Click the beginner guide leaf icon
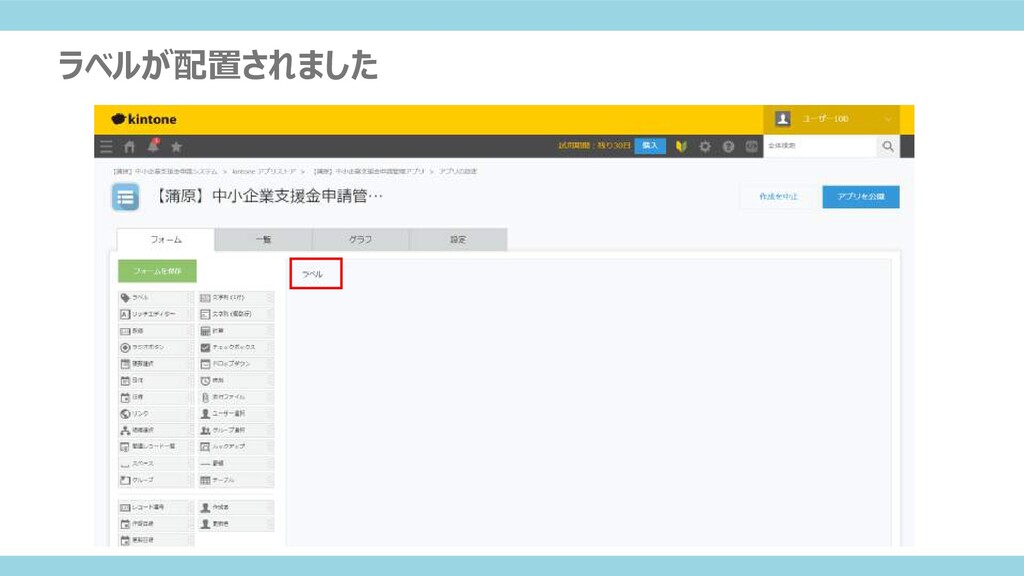Image resolution: width=1024 pixels, height=576 pixels. click(681, 146)
